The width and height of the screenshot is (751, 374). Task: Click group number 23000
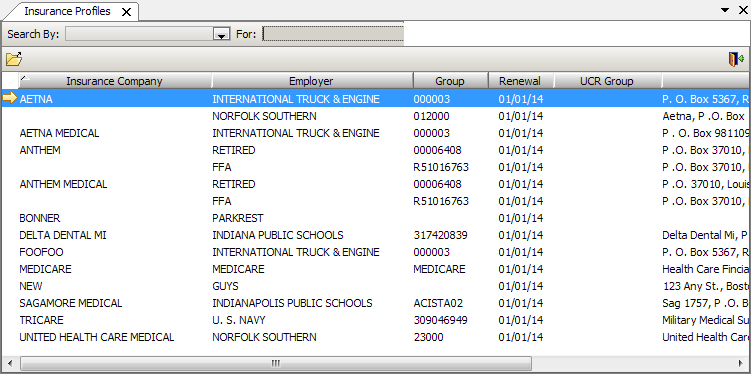tap(428, 337)
